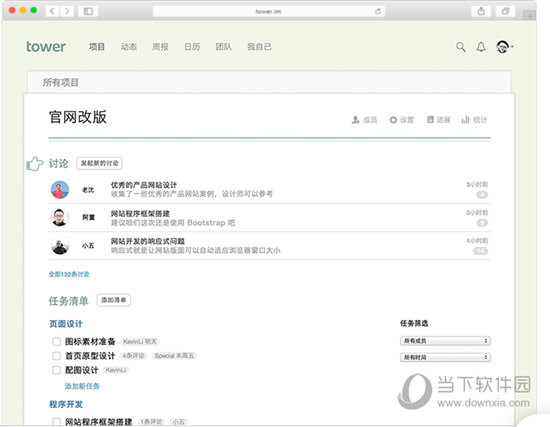Viewport: 550px width, 427px height.
Task: Check the 图标素材准备 task checkbox
Action: tap(56, 341)
